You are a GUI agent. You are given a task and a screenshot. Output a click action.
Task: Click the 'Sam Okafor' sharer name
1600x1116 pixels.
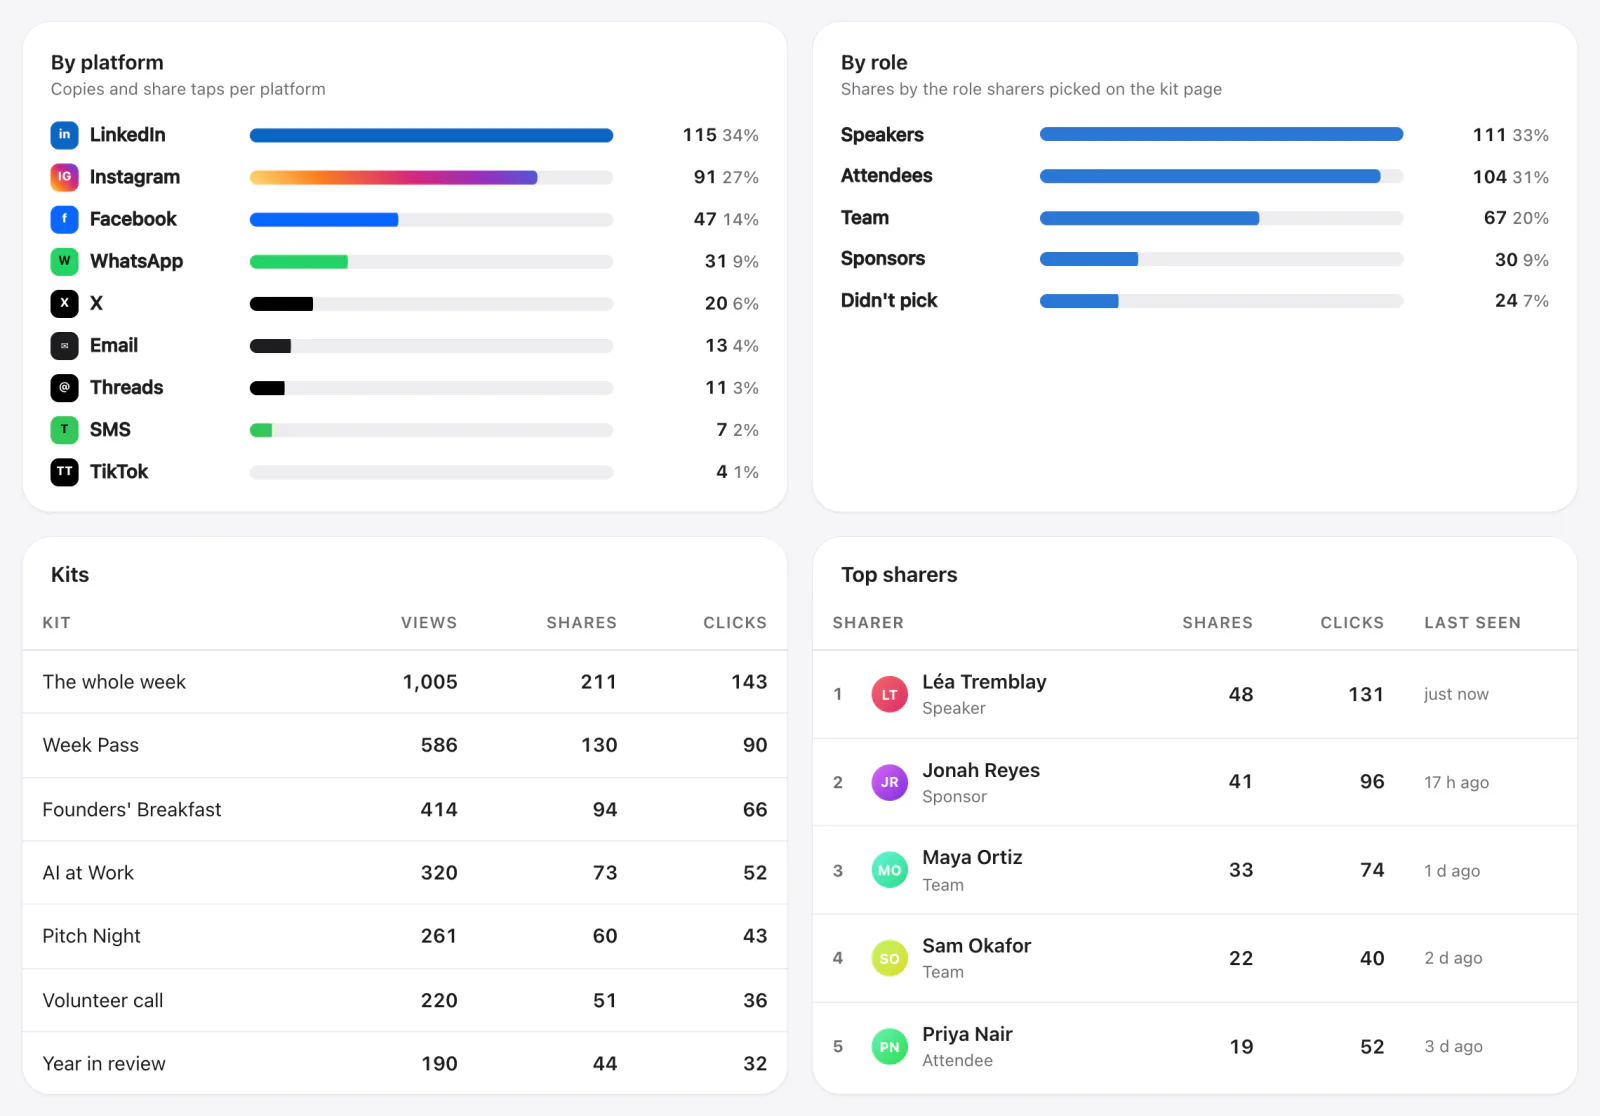click(976, 946)
